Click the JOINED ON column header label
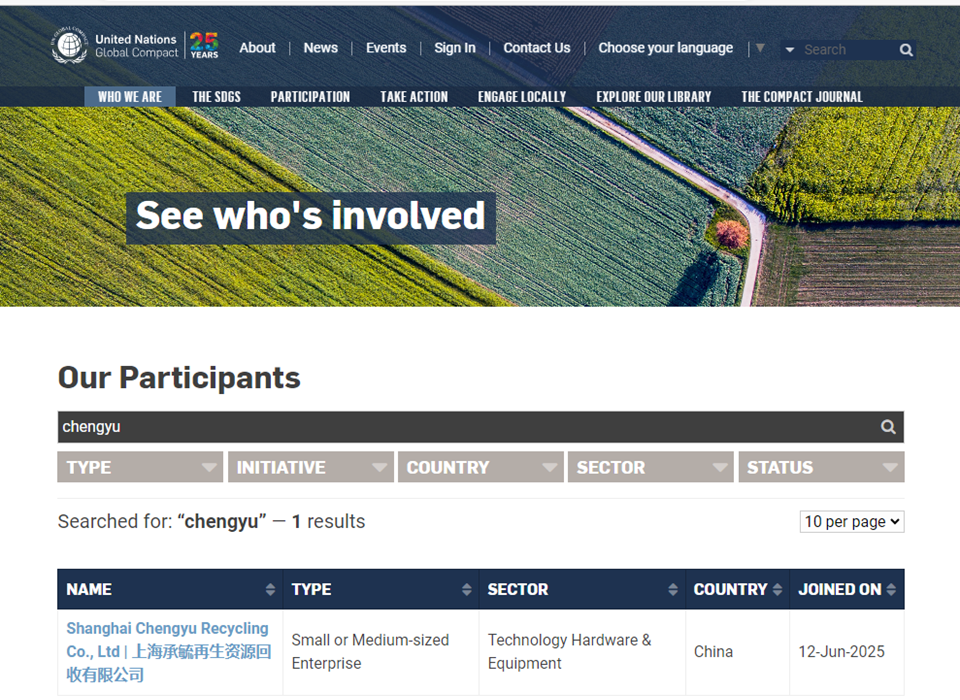This screenshot has width=960, height=700. click(839, 589)
